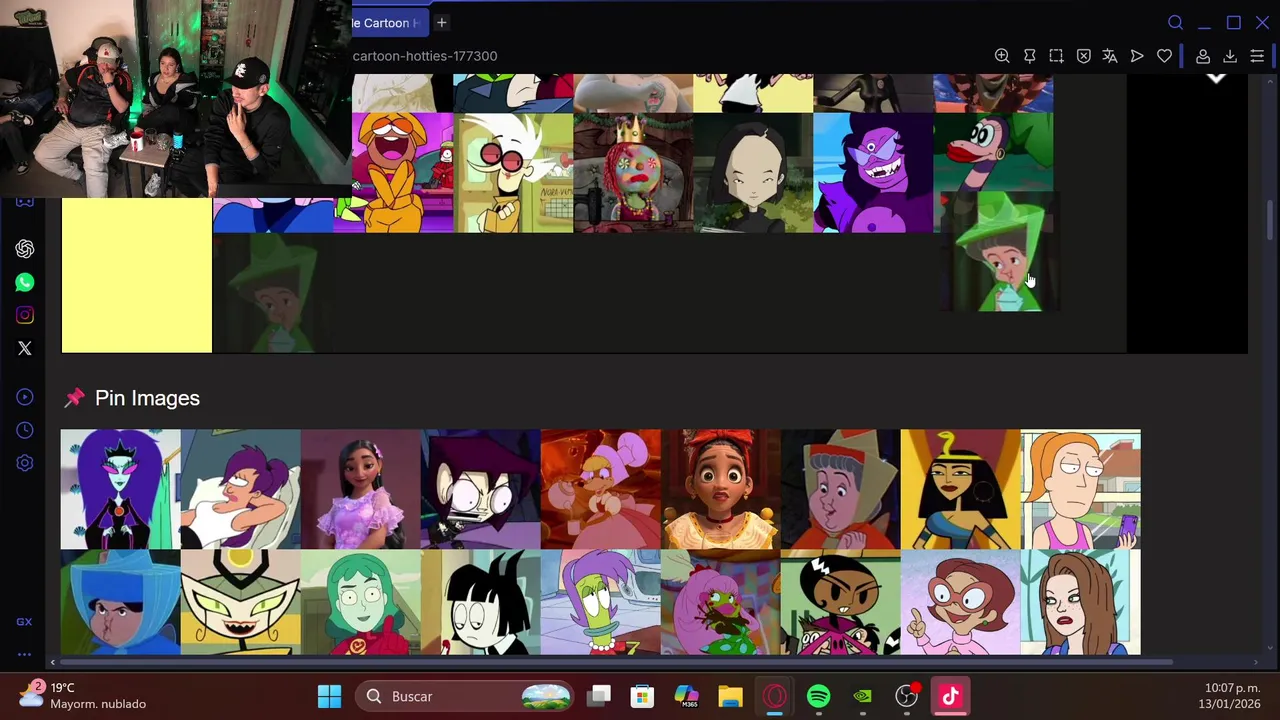Click the taskbar Buscar search box
1280x720 pixels.
466,696
